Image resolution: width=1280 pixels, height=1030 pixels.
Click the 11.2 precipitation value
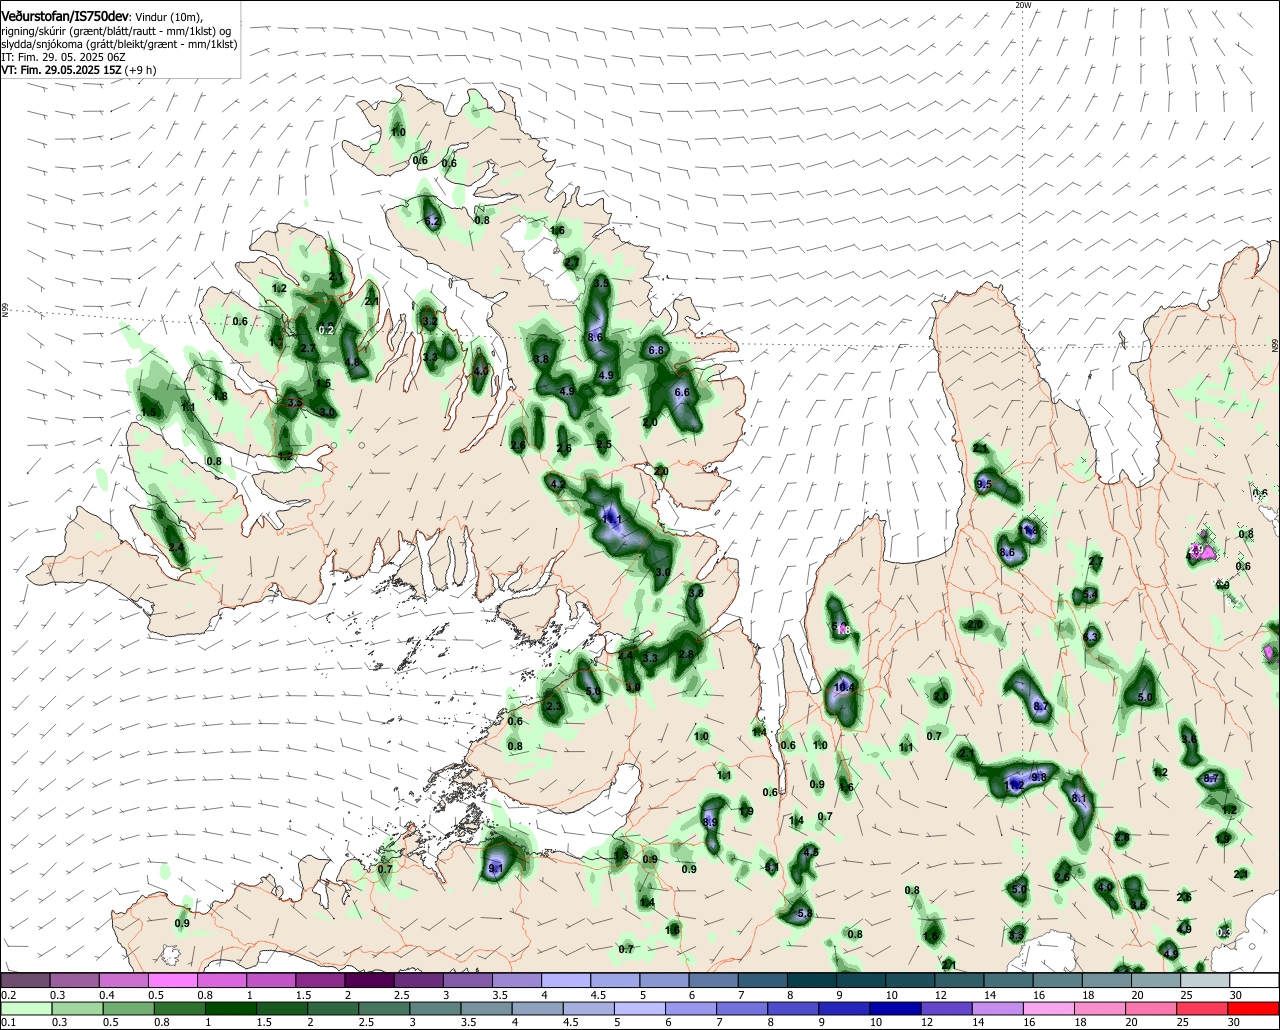(x=1013, y=786)
